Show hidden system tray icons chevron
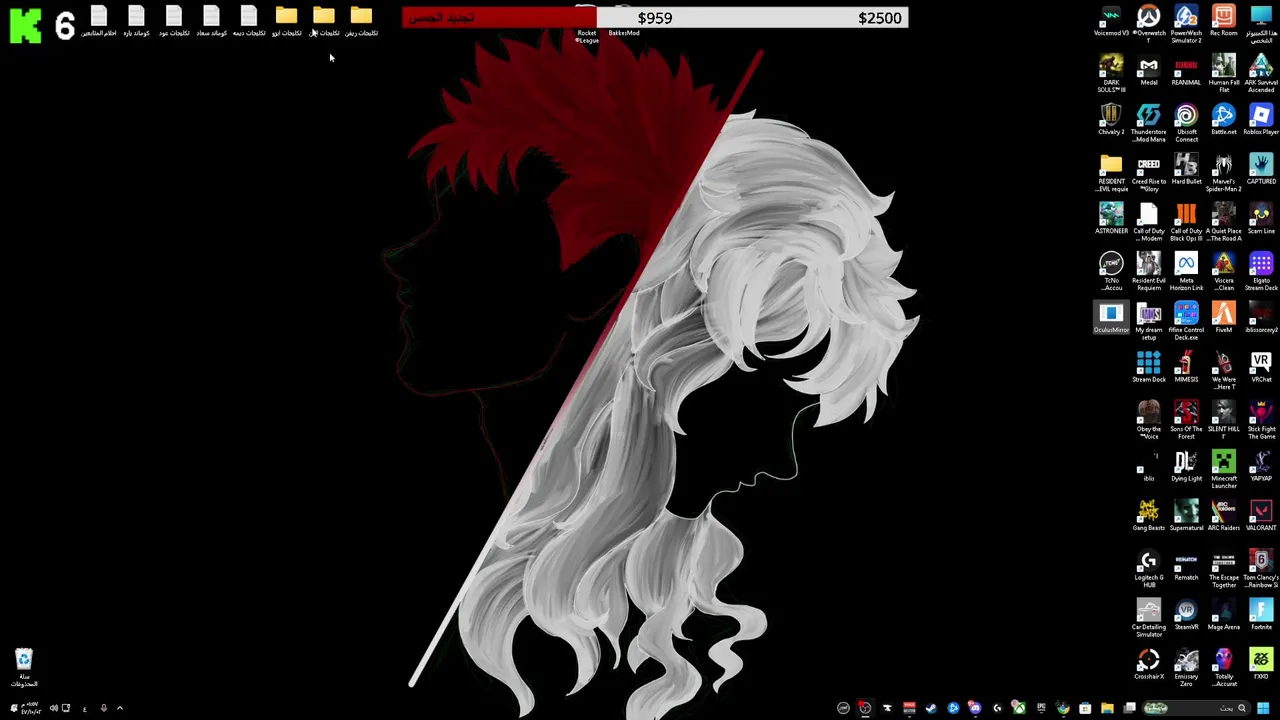 [x=119, y=708]
